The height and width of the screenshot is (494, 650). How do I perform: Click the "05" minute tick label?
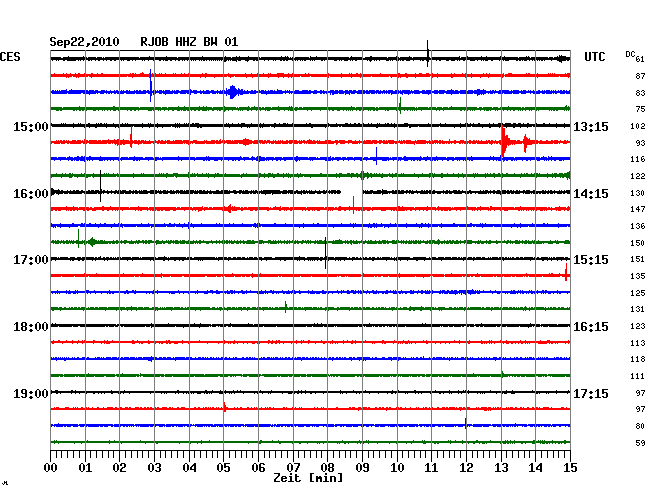click(223, 468)
